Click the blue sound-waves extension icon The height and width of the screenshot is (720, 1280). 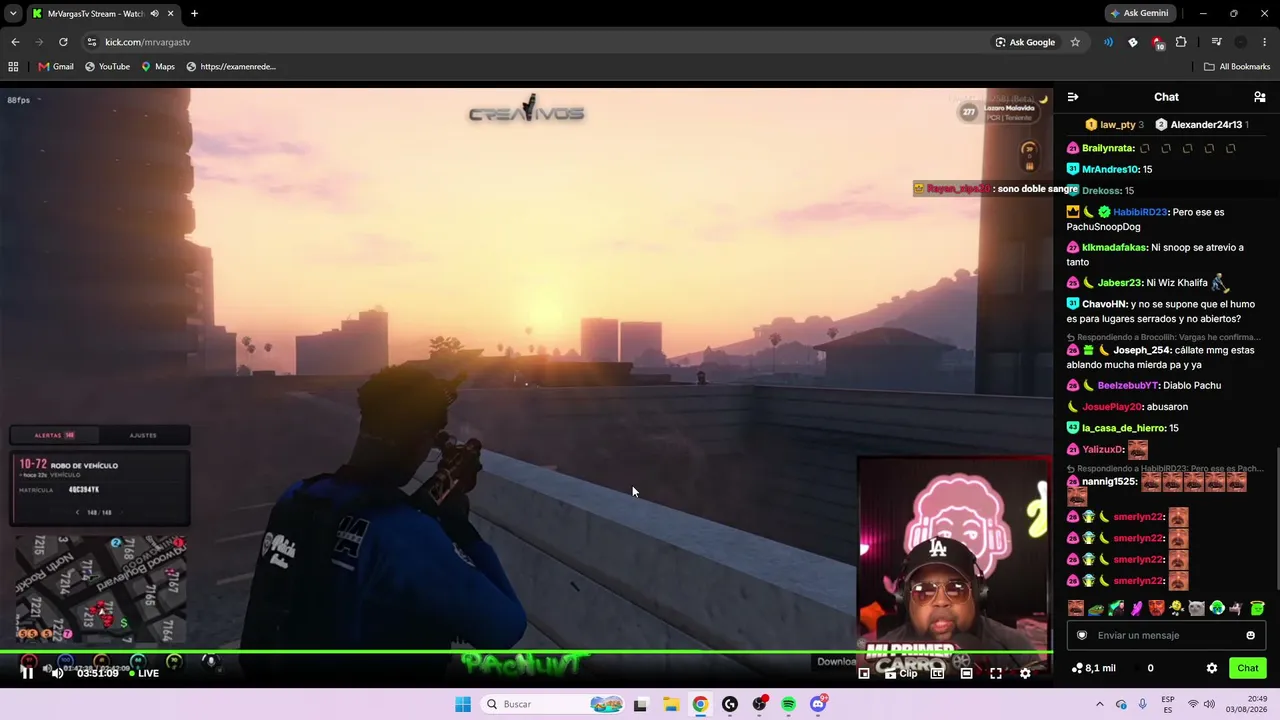pos(1108,42)
